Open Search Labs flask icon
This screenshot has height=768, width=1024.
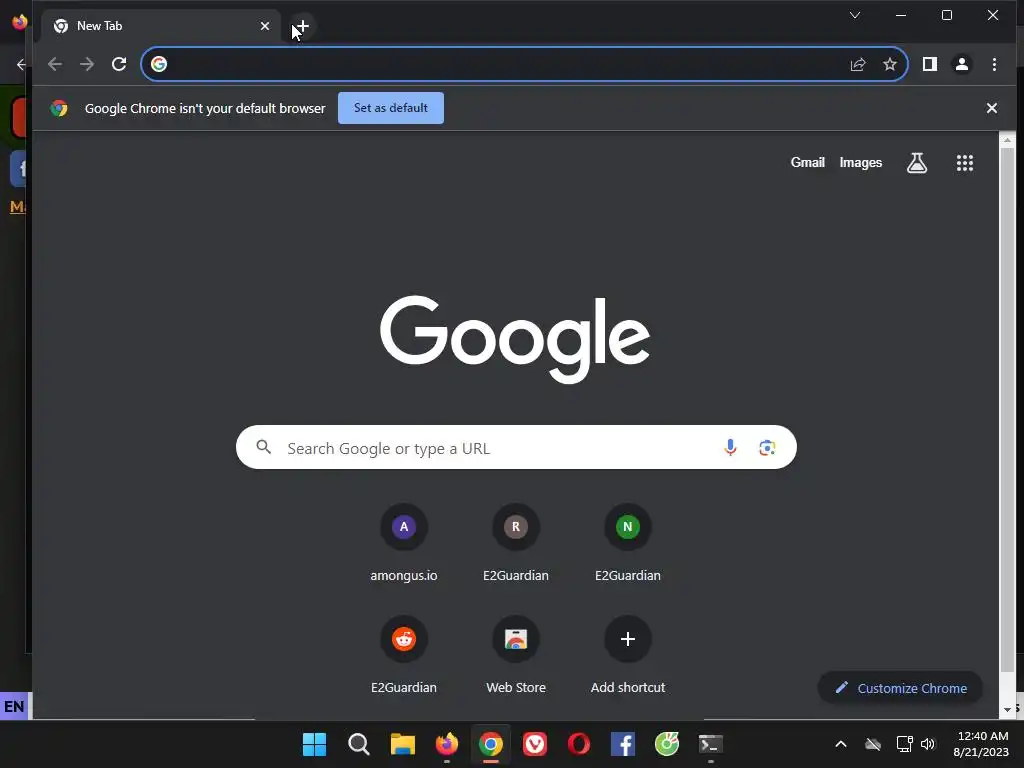pyautogui.click(x=917, y=163)
